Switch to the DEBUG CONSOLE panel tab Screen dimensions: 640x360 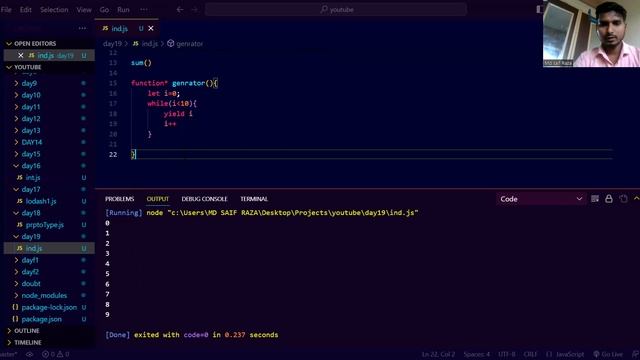(x=204, y=199)
